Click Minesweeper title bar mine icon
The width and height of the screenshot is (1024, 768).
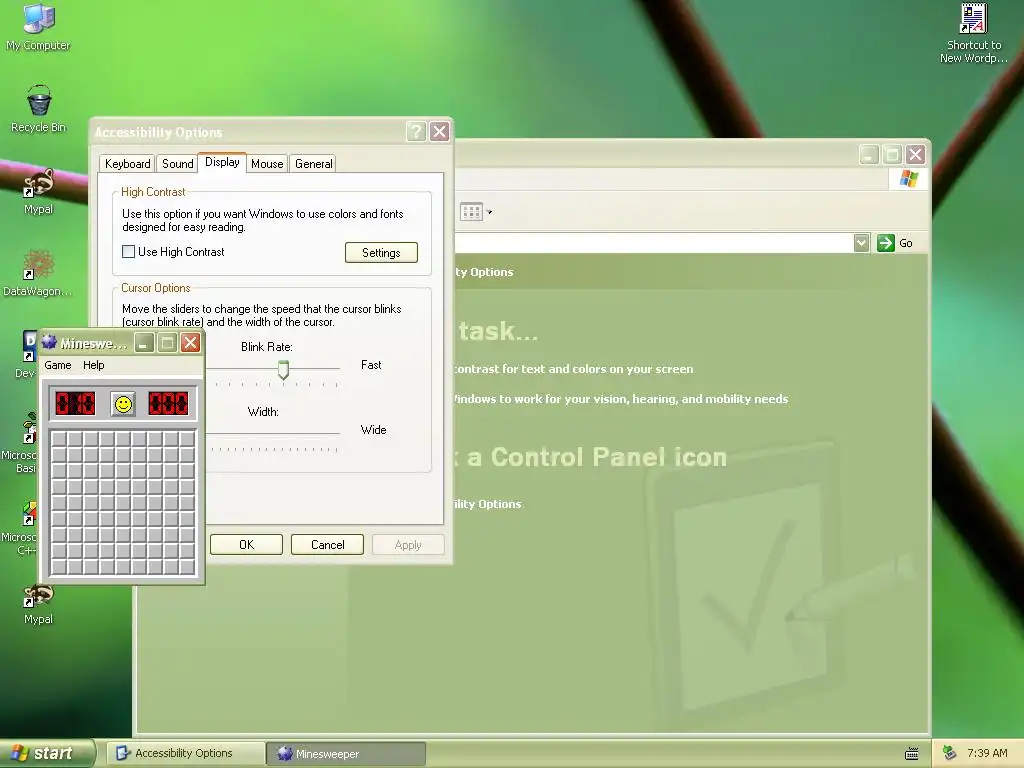[49, 342]
